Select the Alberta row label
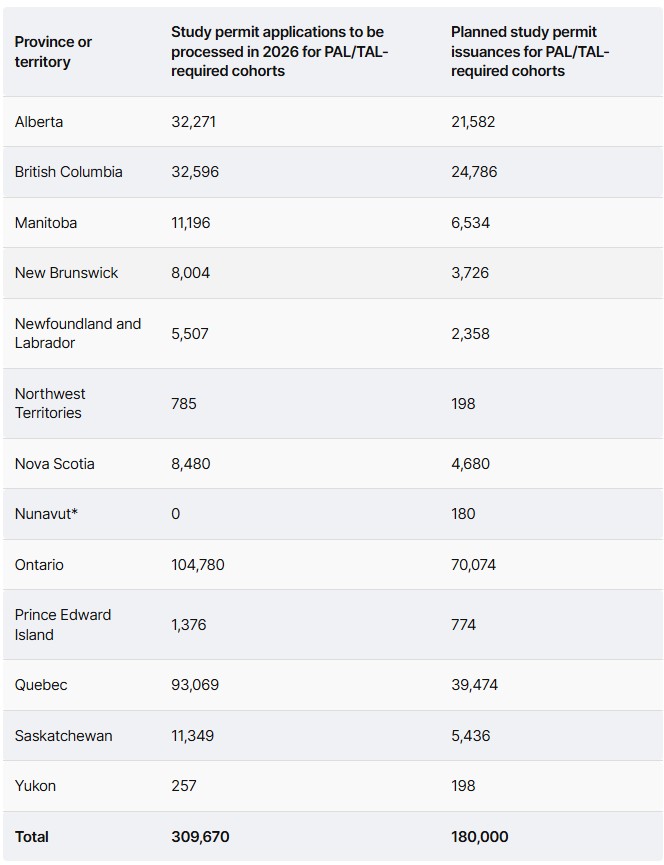664x865 pixels. coord(39,122)
